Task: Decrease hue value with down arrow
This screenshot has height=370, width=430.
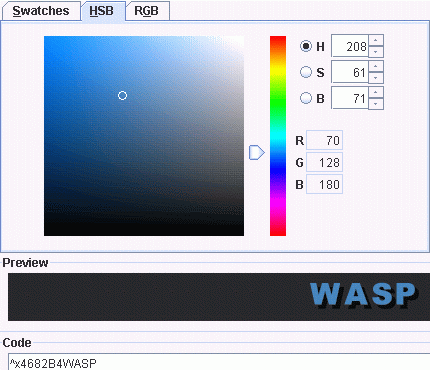Action: pos(376,52)
